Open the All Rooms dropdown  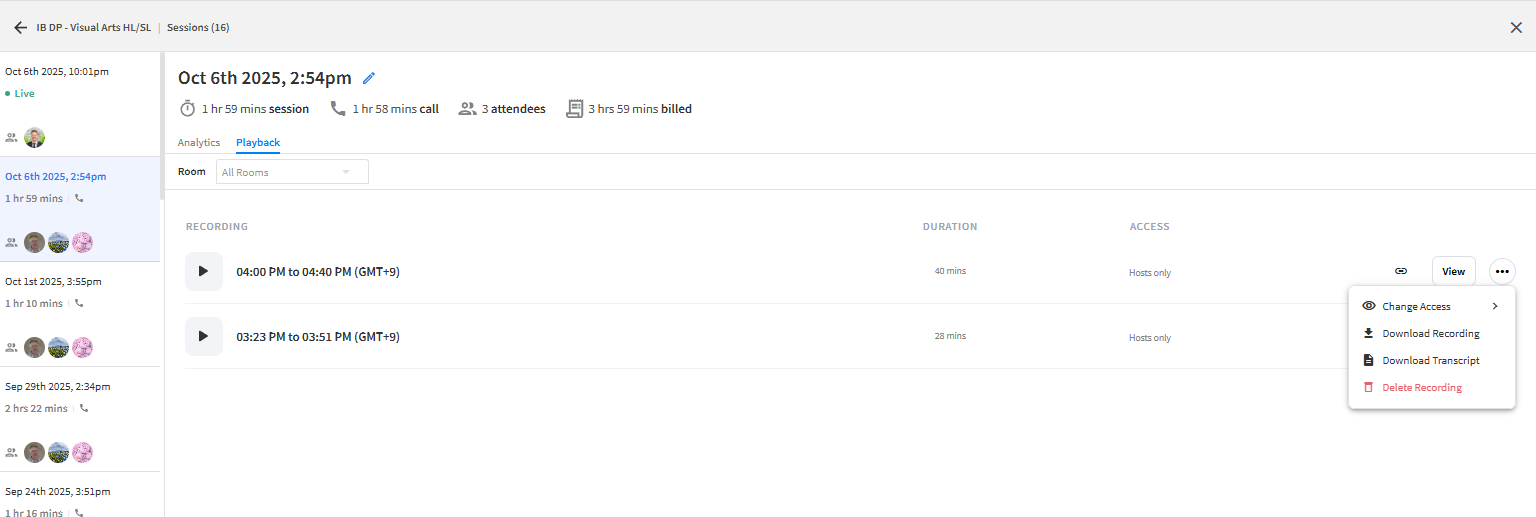click(x=292, y=172)
